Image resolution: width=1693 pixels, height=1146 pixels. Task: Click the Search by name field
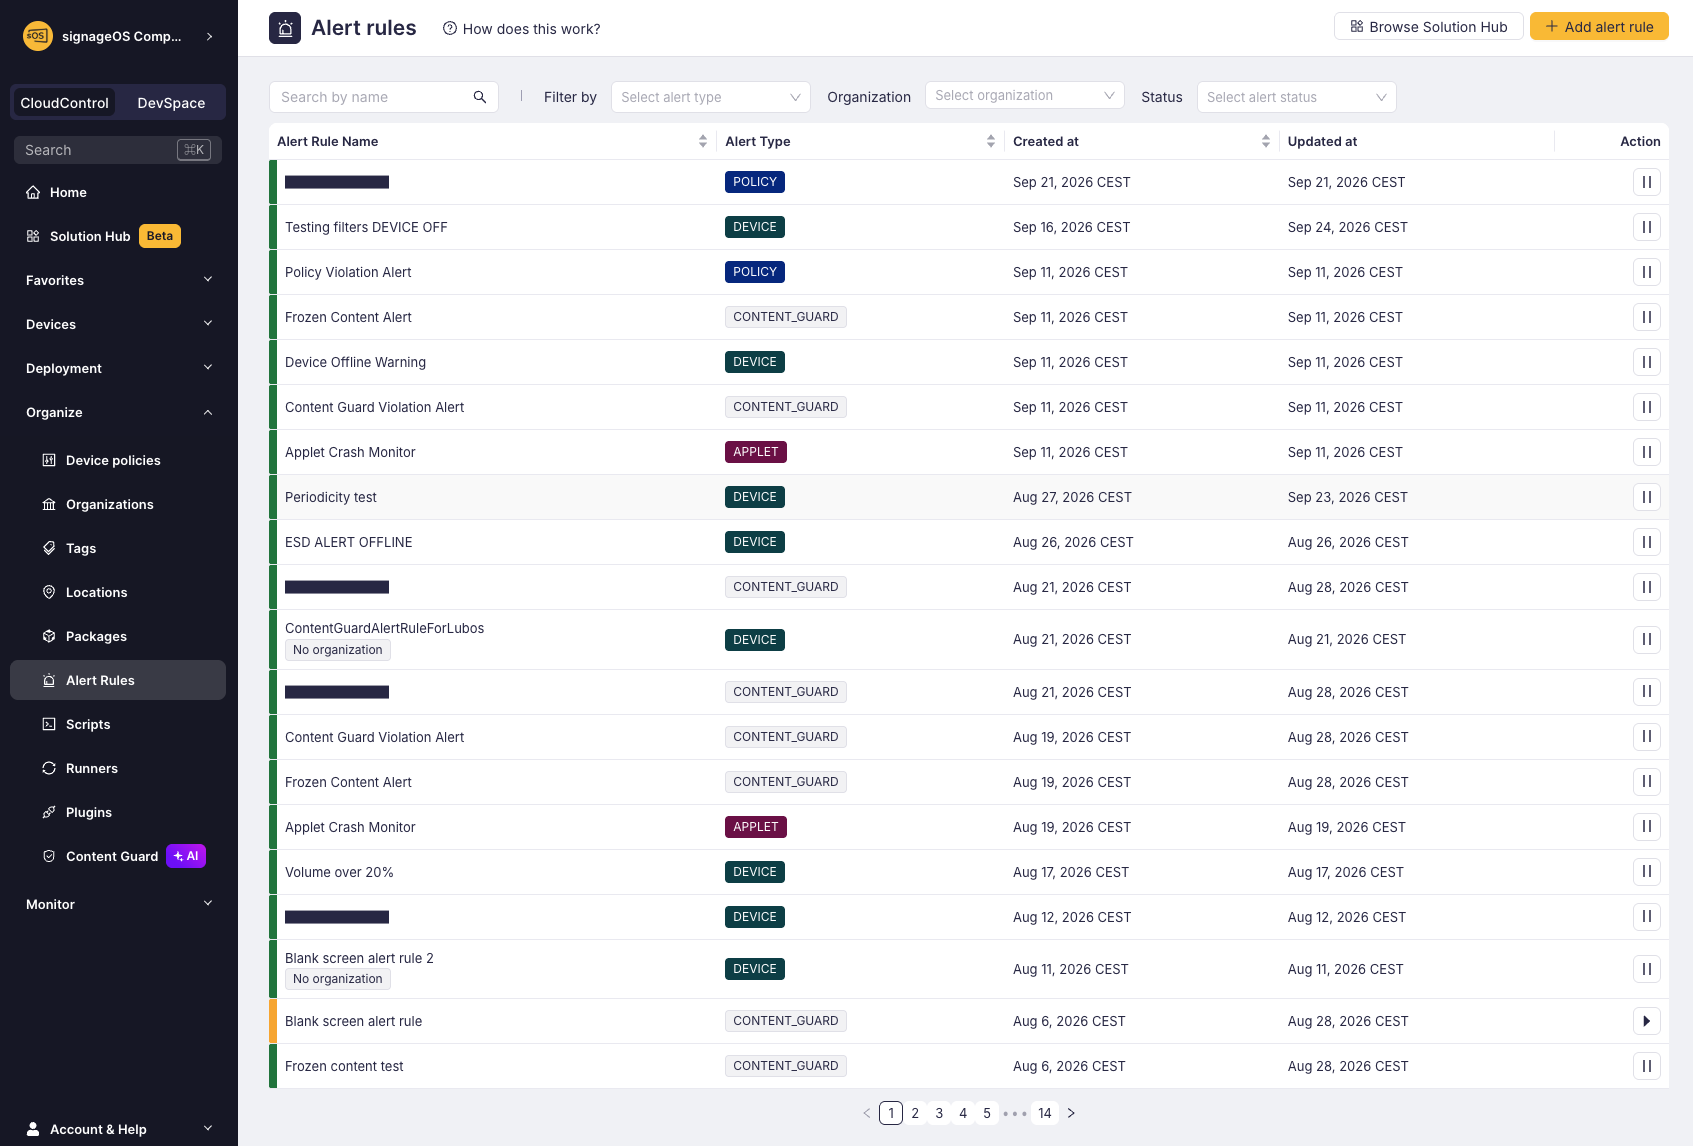coord(384,97)
